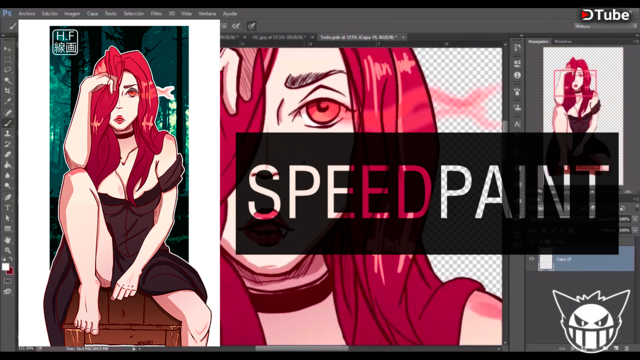
Task: Select the Move tool
Action: pyautogui.click(x=8, y=49)
